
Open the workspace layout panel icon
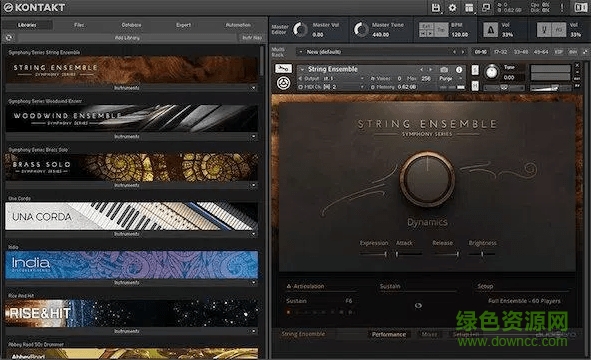coord(469,8)
